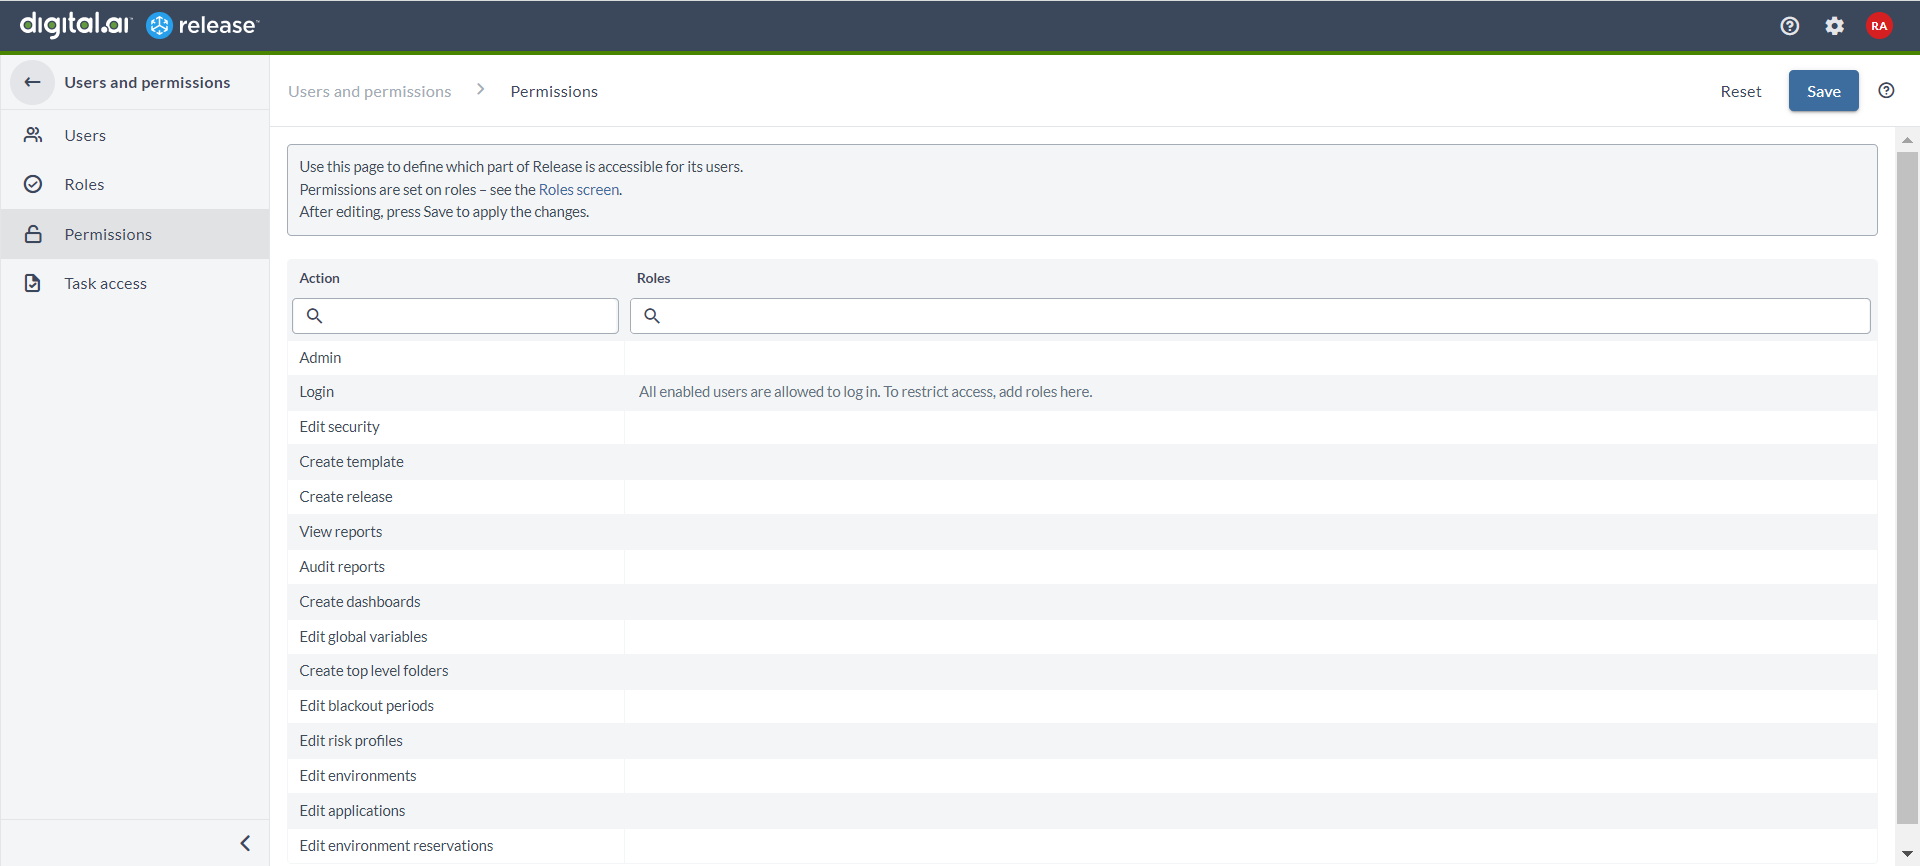Click the Login row label

(317, 392)
